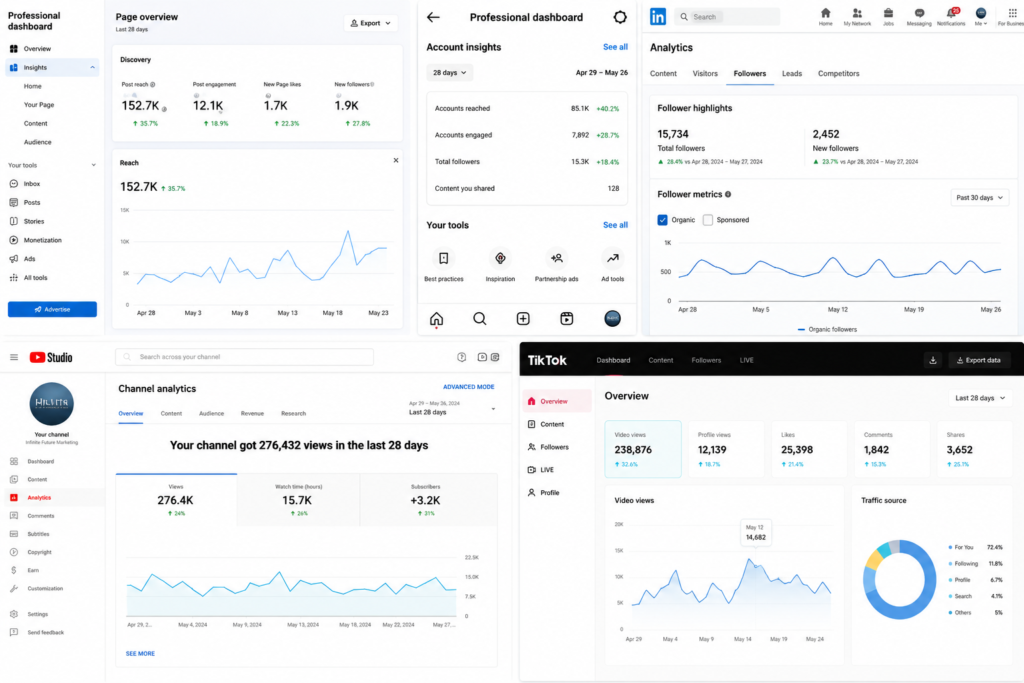
Task: Switch to TikTok Followers top tab
Action: (x=706, y=360)
